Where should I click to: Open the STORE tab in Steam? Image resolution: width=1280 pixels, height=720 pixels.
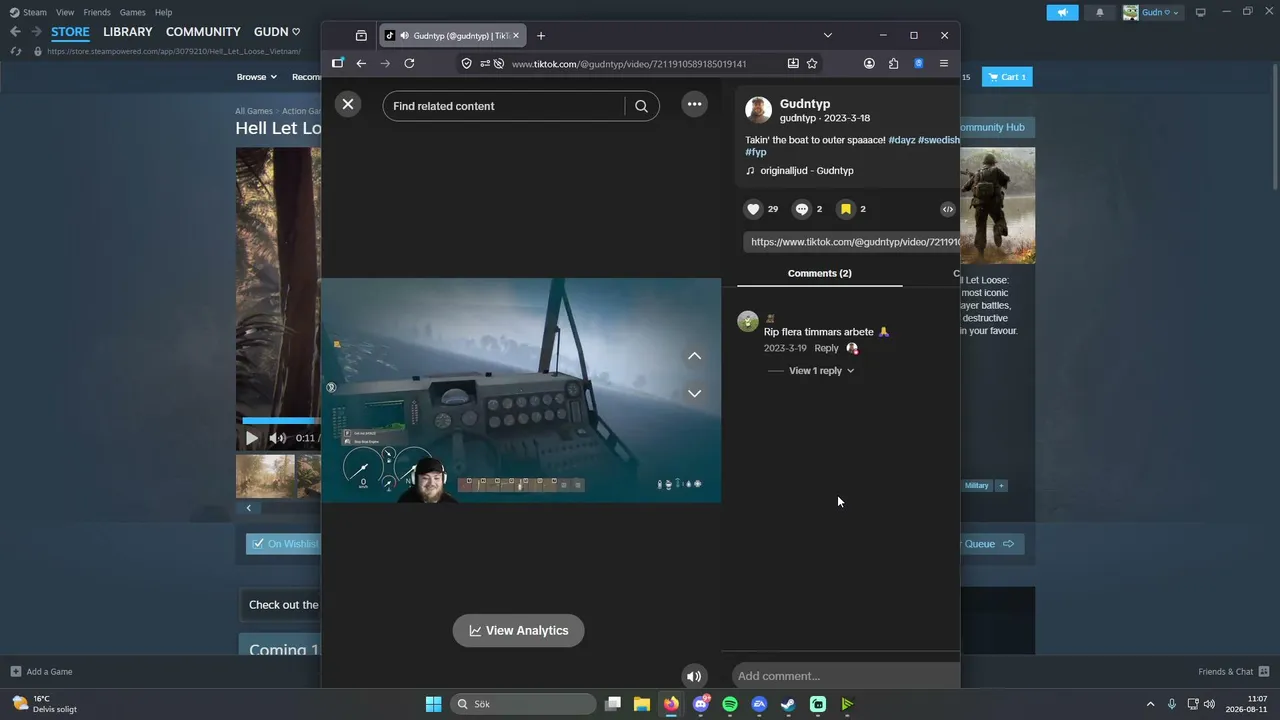(70, 32)
